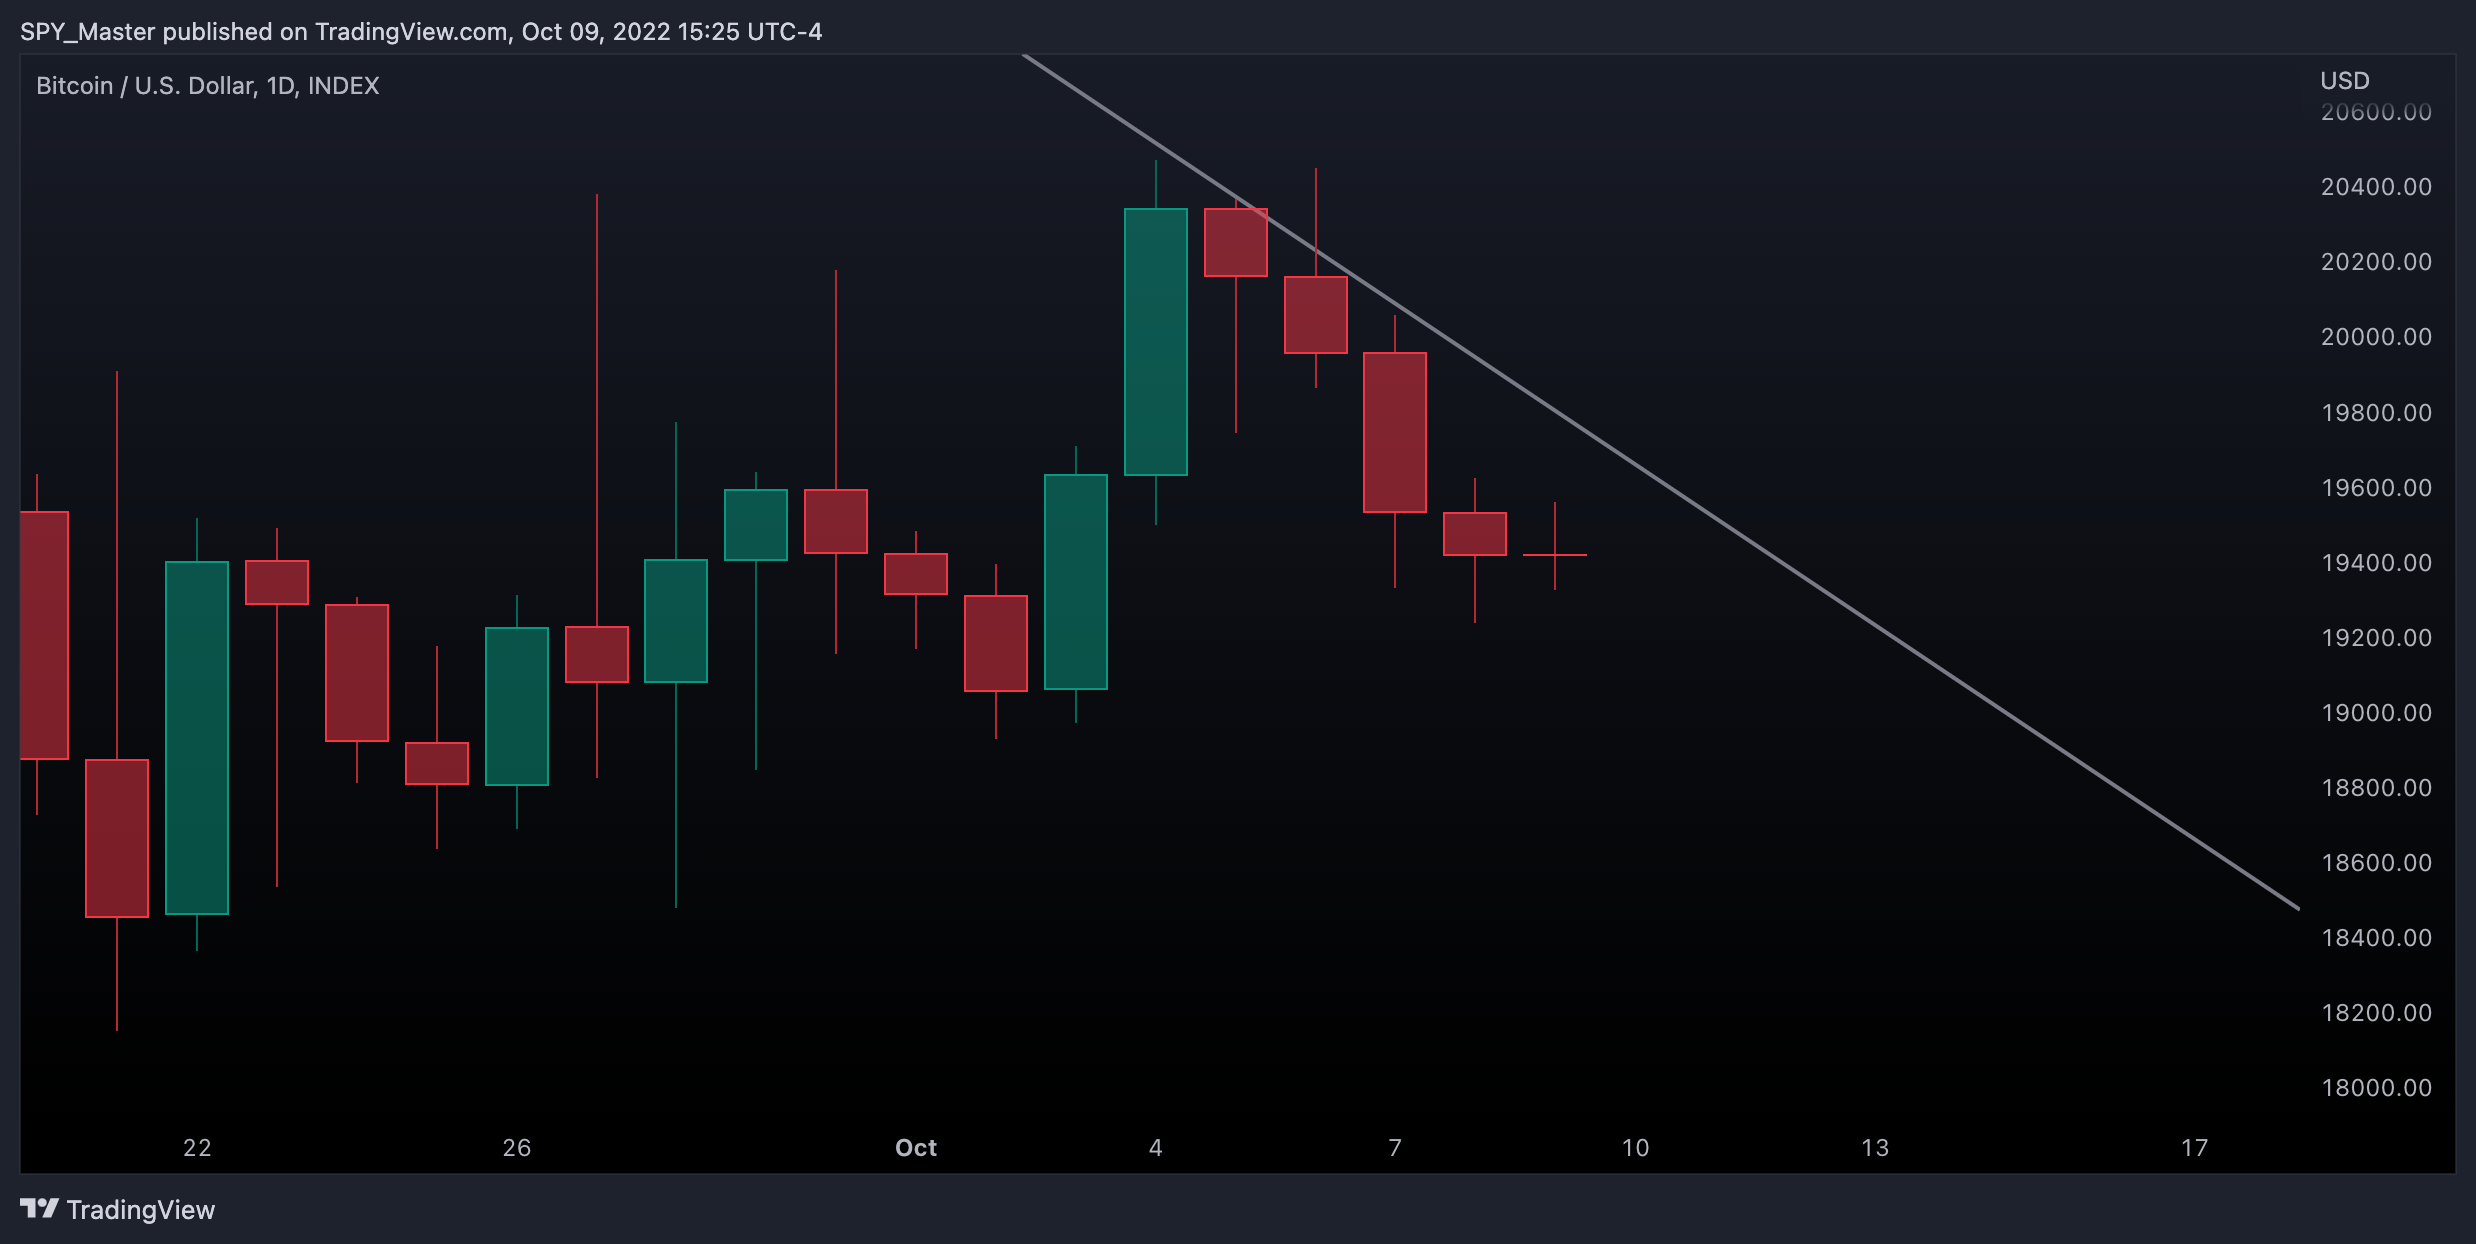Open the TradingView wordmark link
This screenshot has height=1244, width=2476.
pyautogui.click(x=141, y=1210)
